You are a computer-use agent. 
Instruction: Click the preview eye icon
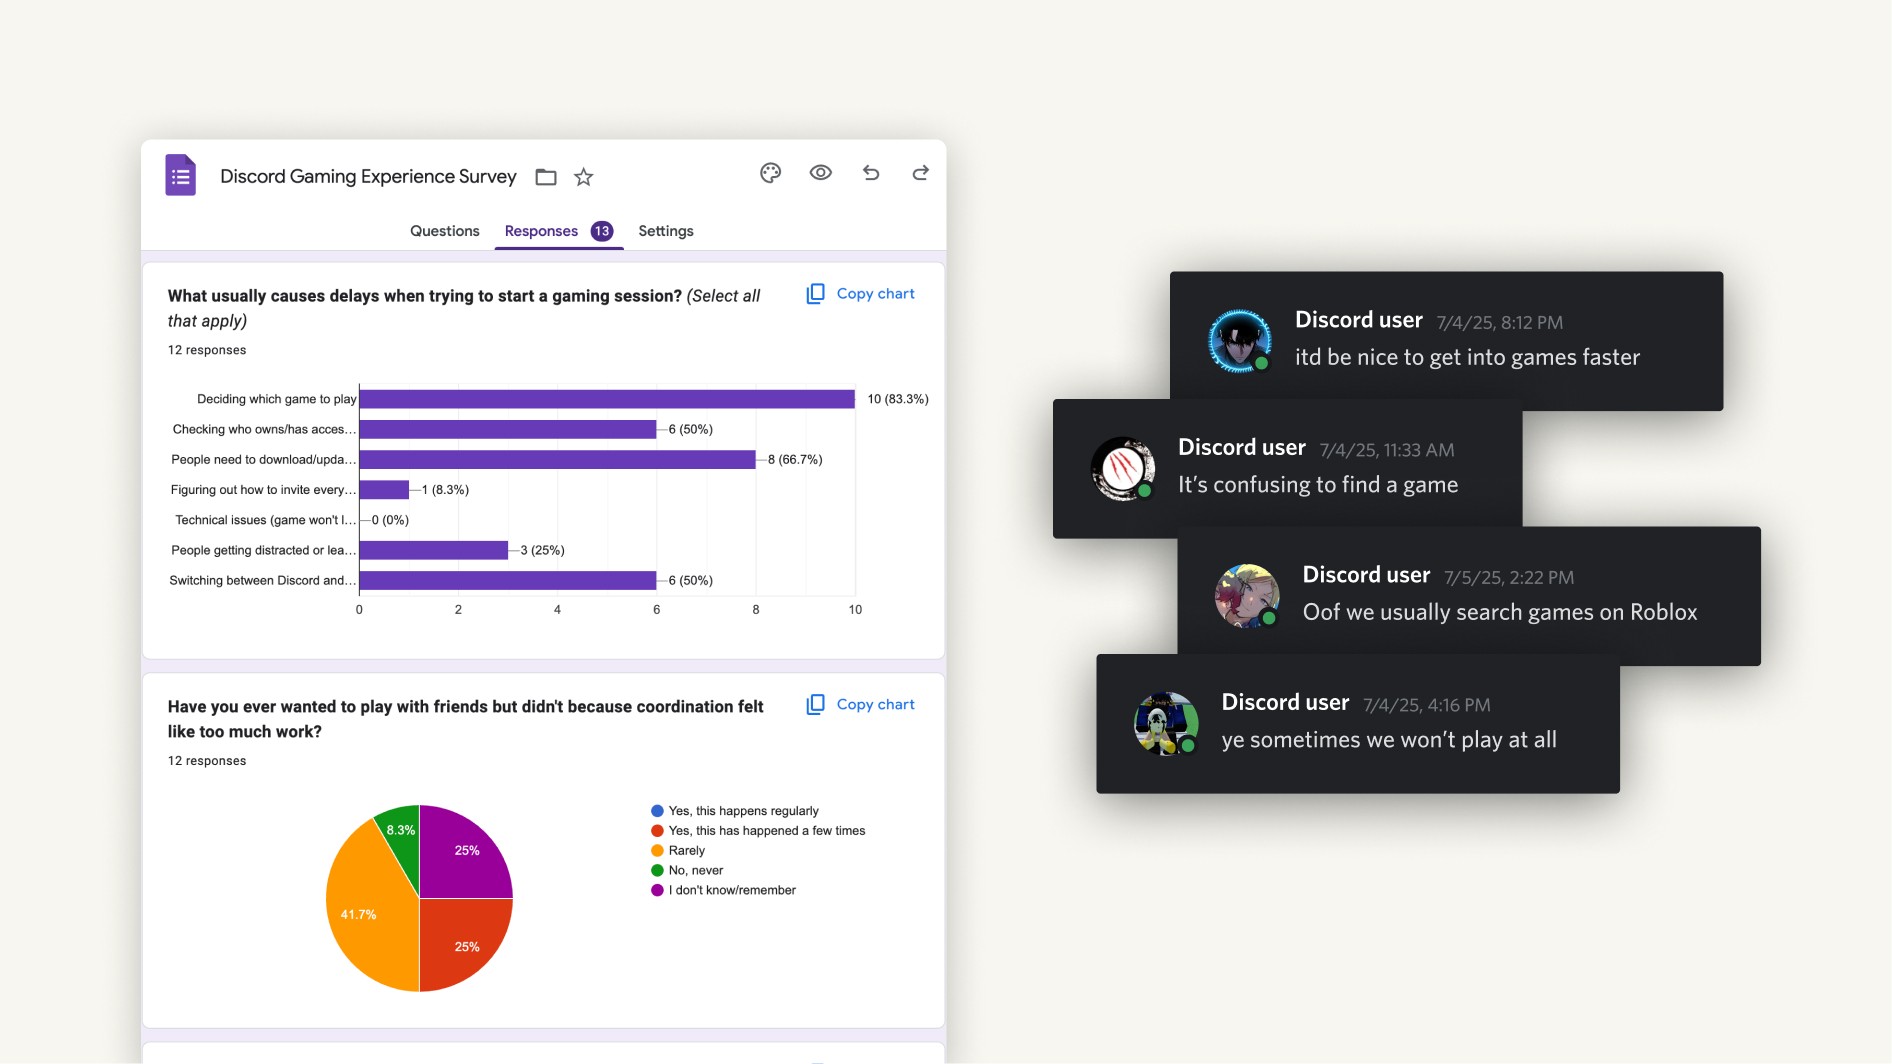pyautogui.click(x=821, y=173)
